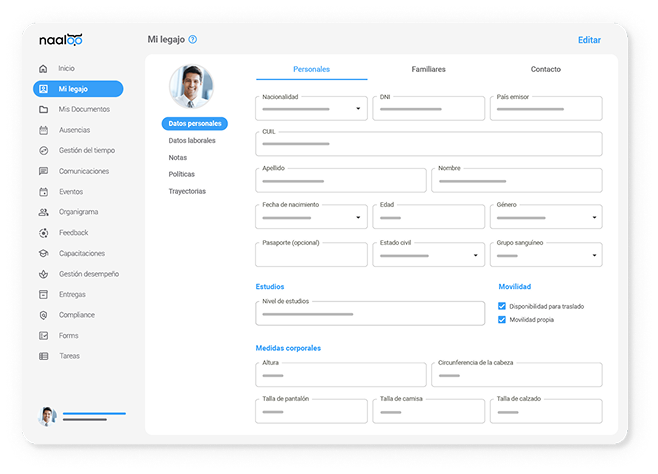Screen dimensions: 658x474
Task: Click the CUIL input field
Action: tap(428, 144)
